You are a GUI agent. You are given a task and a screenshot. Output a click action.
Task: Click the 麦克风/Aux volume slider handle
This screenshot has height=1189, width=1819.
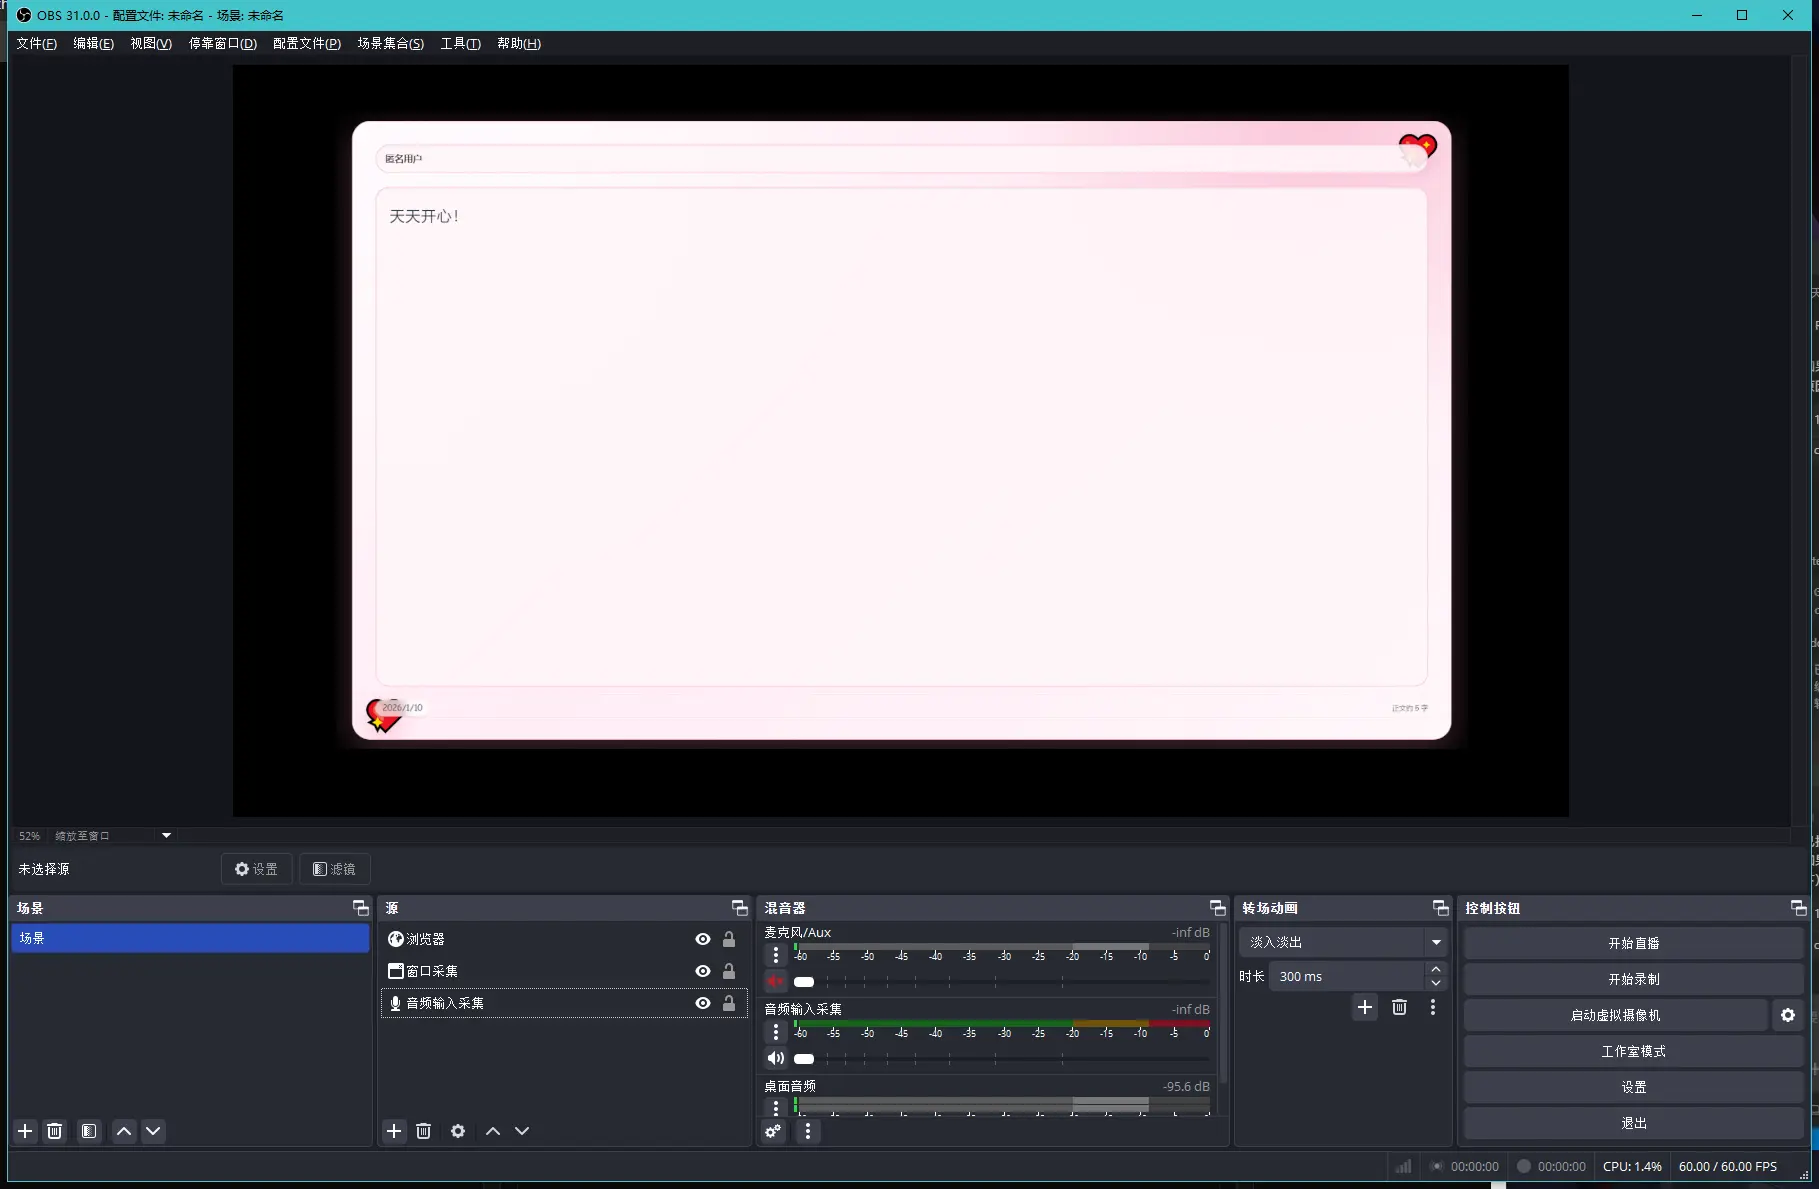(x=804, y=982)
